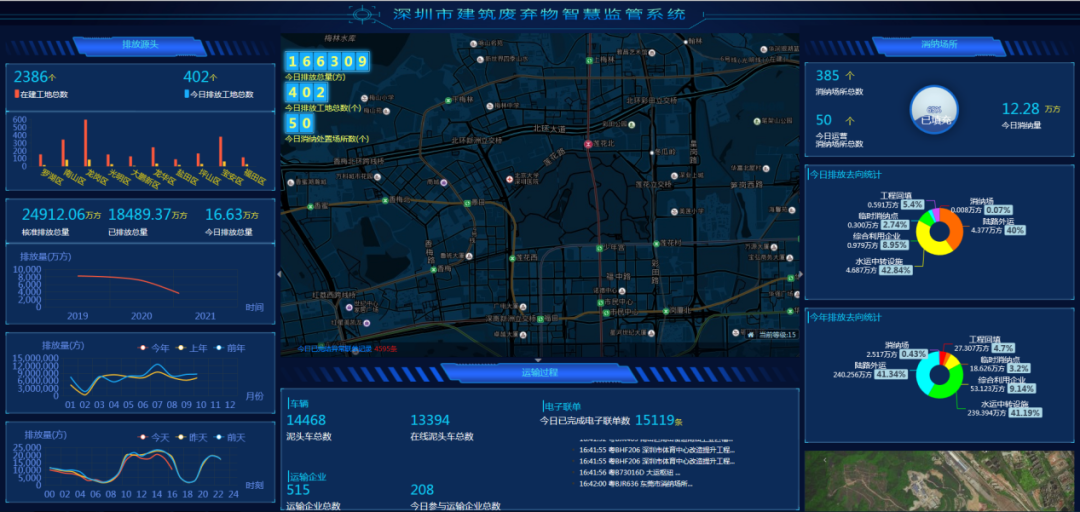Click the 208 今日参与运输企业总数 value
The height and width of the screenshot is (512, 1080).
[x=422, y=490]
